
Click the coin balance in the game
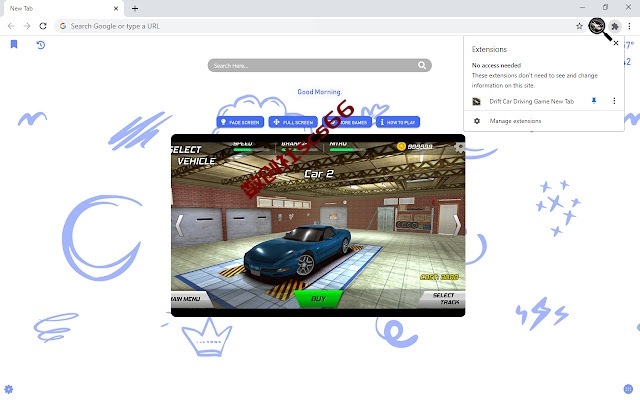[414, 146]
